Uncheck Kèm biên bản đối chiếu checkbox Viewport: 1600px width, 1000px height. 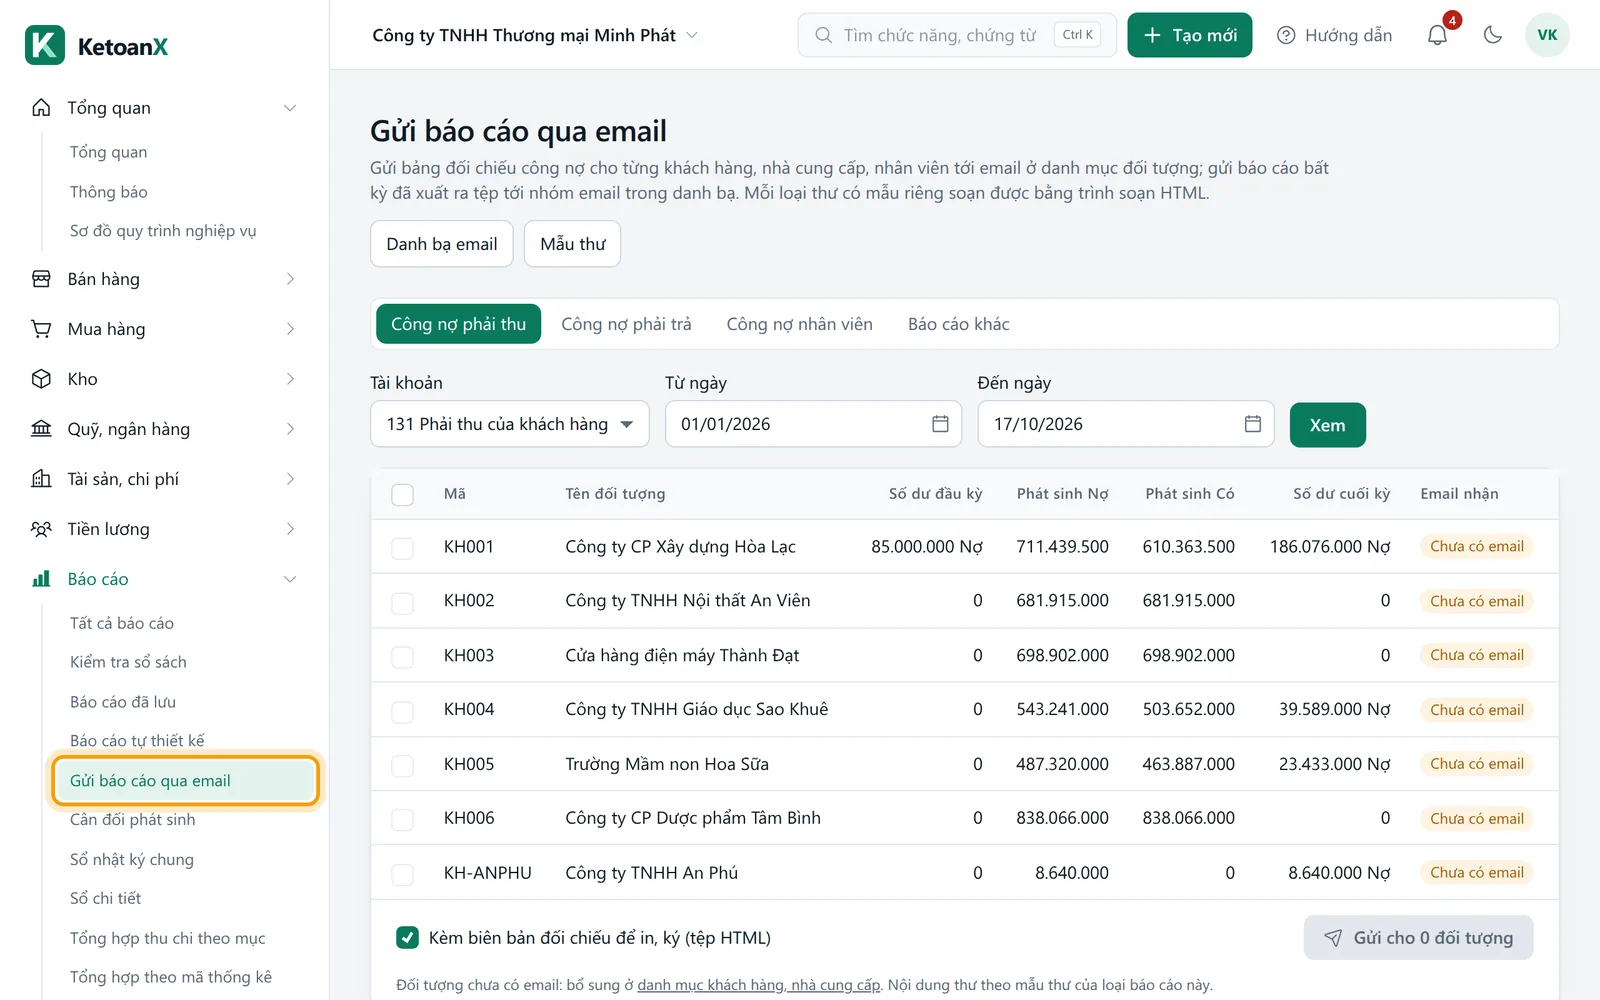pos(407,938)
